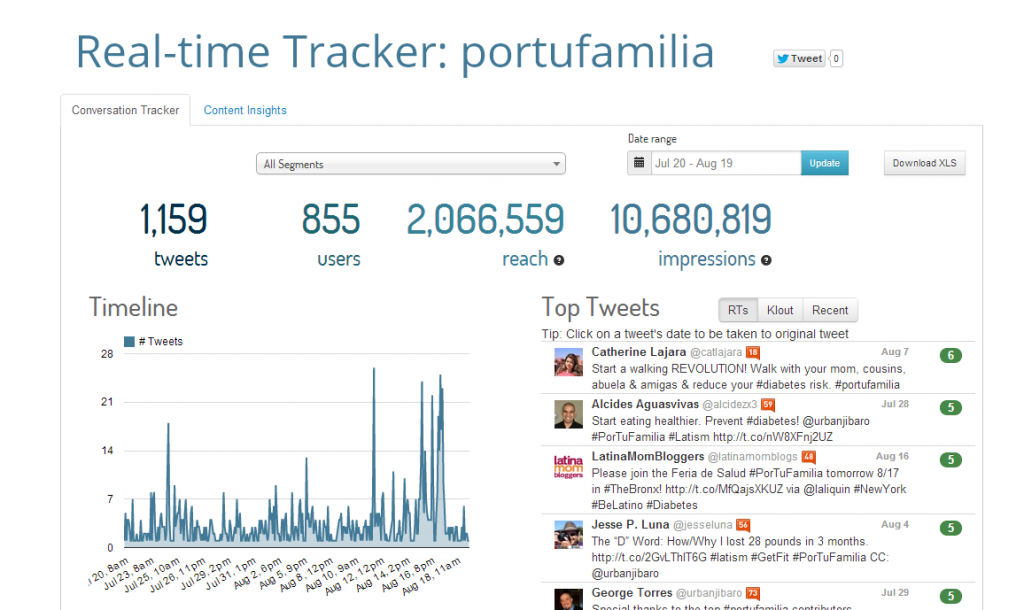Click Catherine Lajara's Klout score badge
The height and width of the screenshot is (610, 1024).
(x=753, y=352)
